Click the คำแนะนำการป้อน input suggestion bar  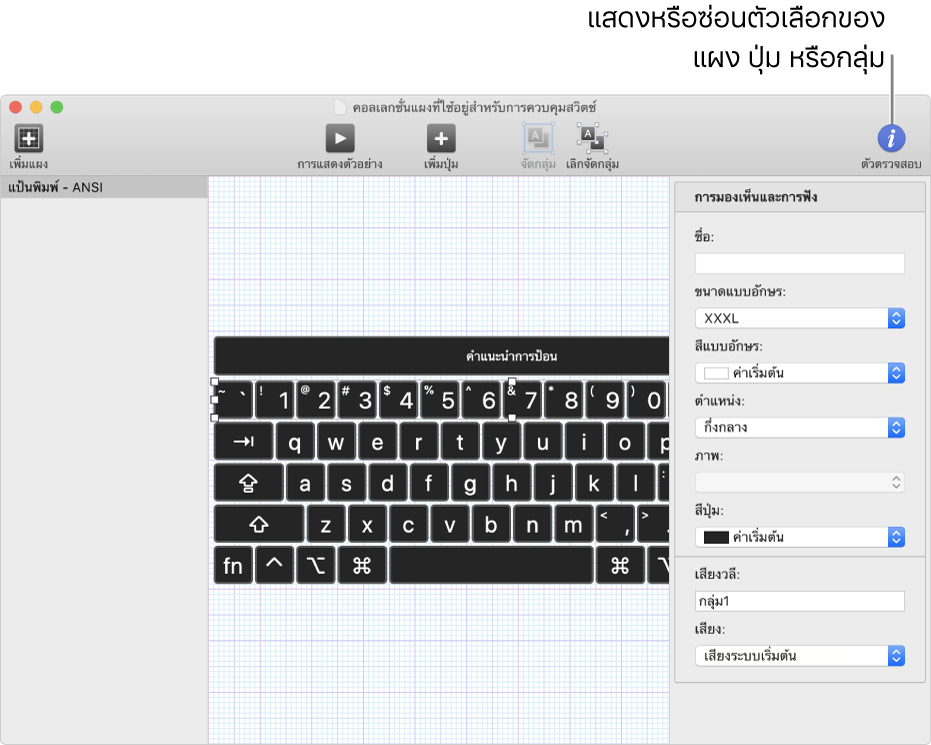[x=441, y=356]
